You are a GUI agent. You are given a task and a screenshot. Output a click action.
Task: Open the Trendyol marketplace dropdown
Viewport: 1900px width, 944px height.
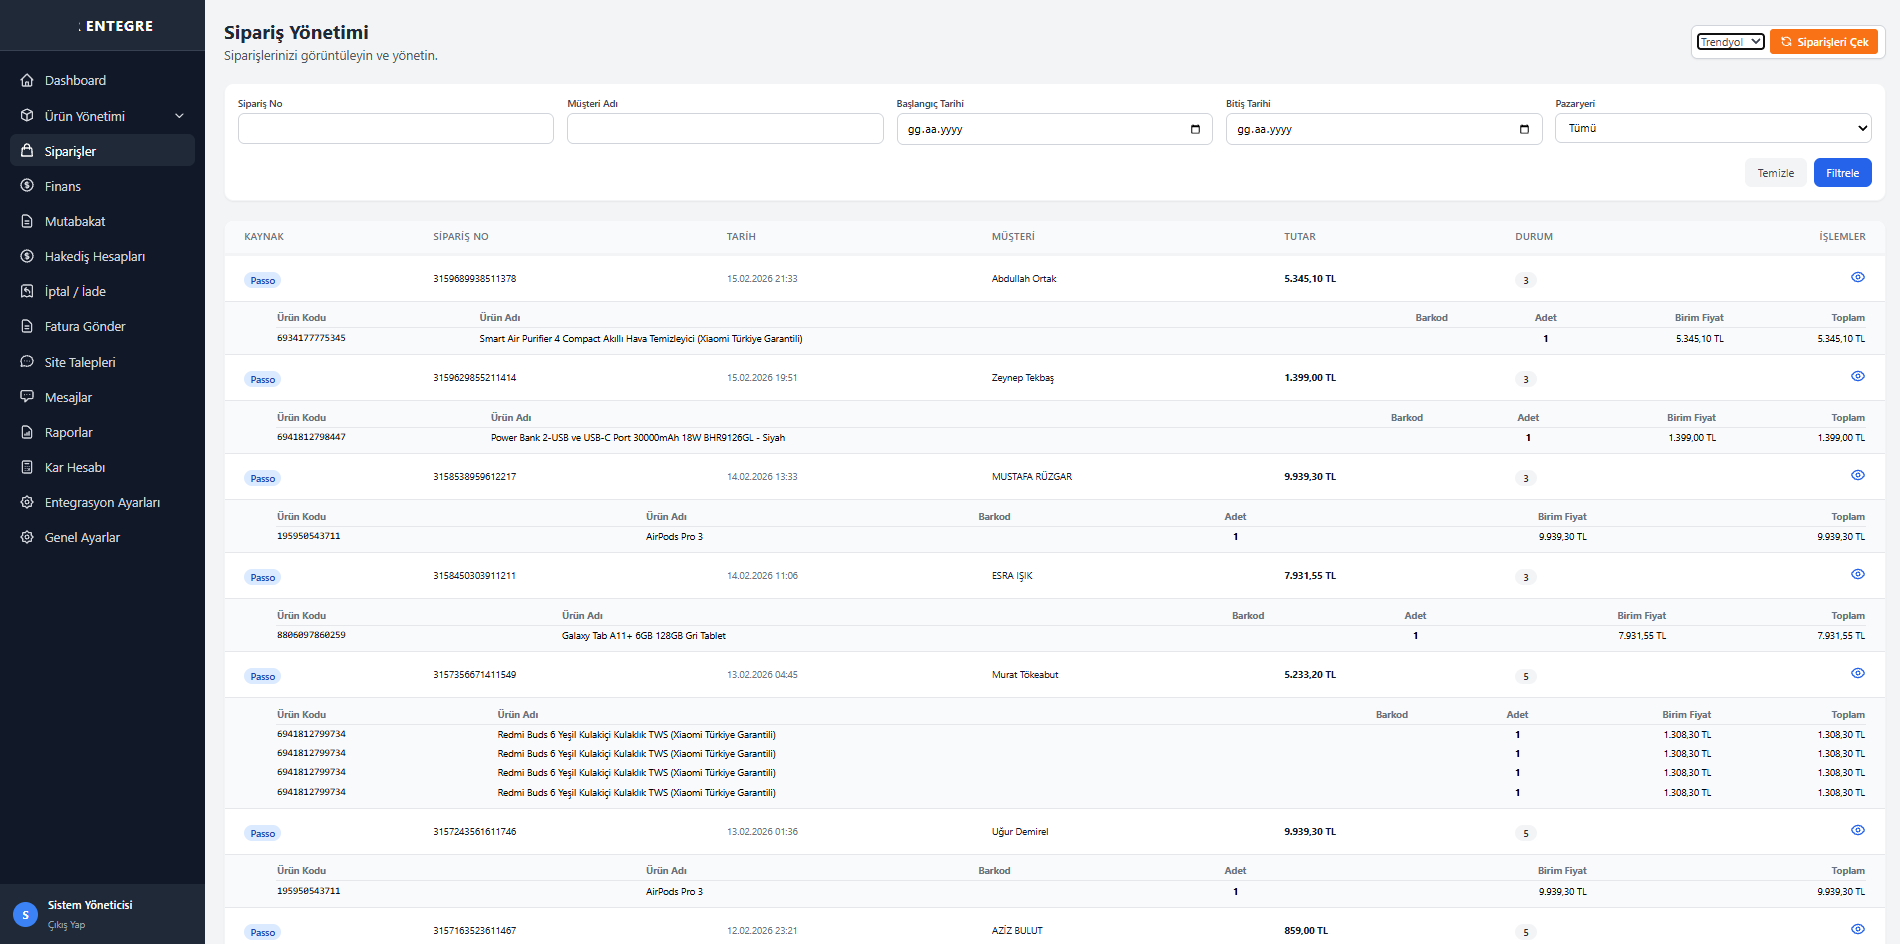tap(1730, 42)
